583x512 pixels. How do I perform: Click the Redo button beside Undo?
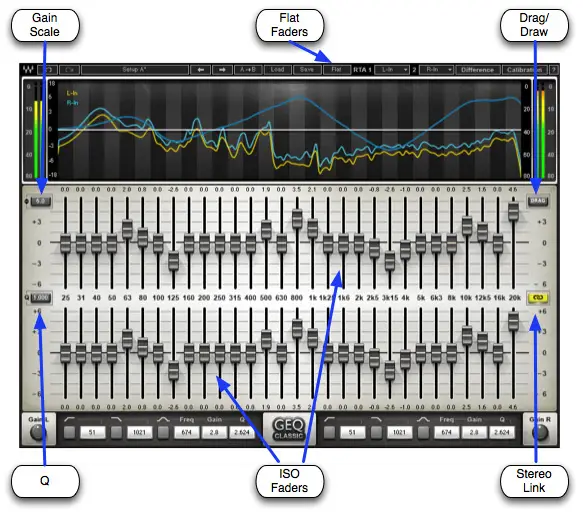pyautogui.click(x=69, y=70)
